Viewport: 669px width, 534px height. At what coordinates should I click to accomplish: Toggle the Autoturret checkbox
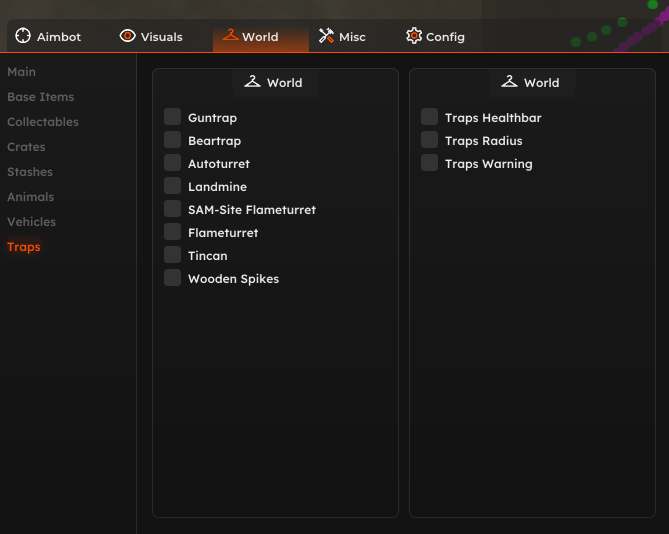(173, 163)
